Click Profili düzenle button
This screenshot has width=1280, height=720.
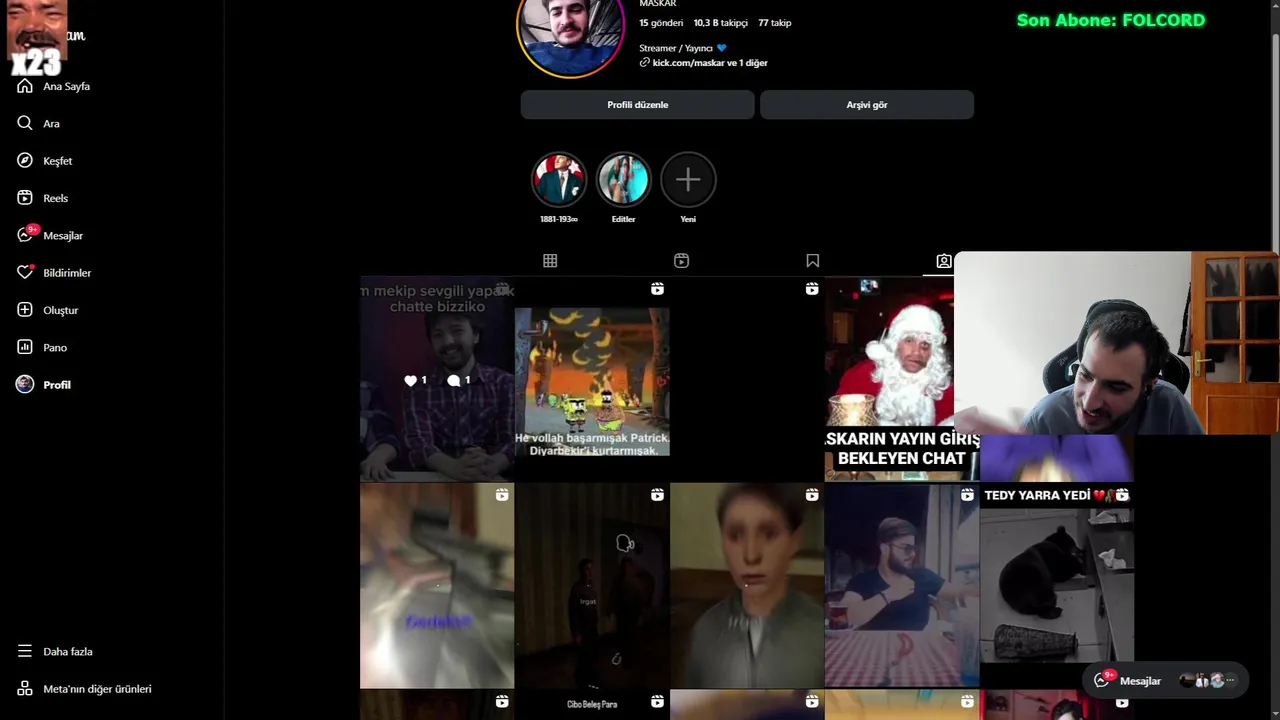637,105
